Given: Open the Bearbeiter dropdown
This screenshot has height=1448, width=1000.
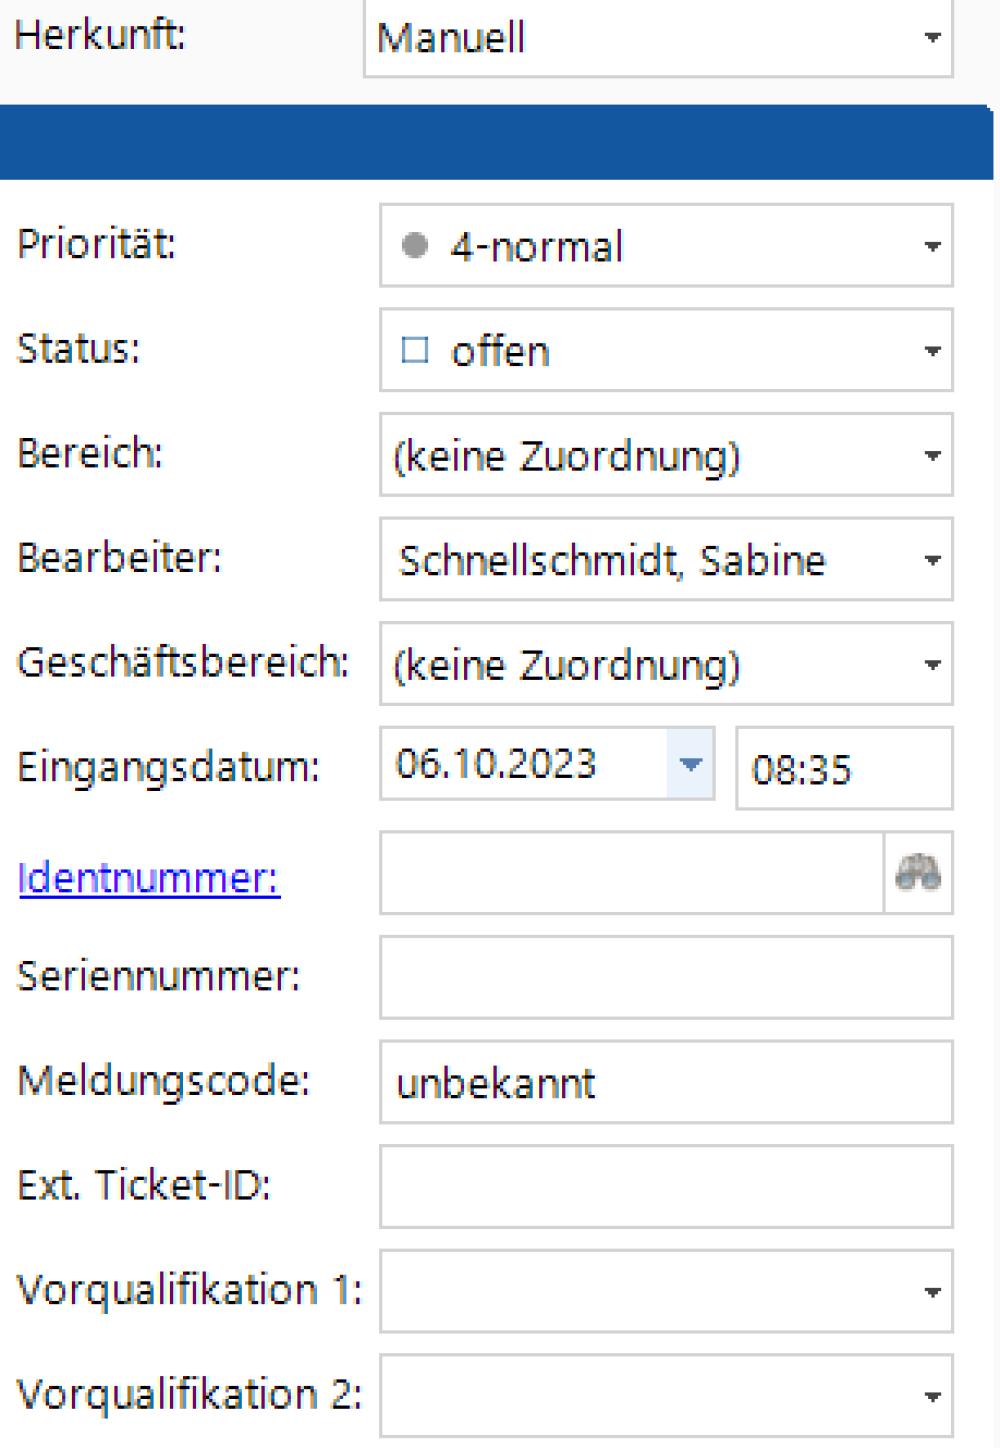Looking at the screenshot, I should coord(932,560).
